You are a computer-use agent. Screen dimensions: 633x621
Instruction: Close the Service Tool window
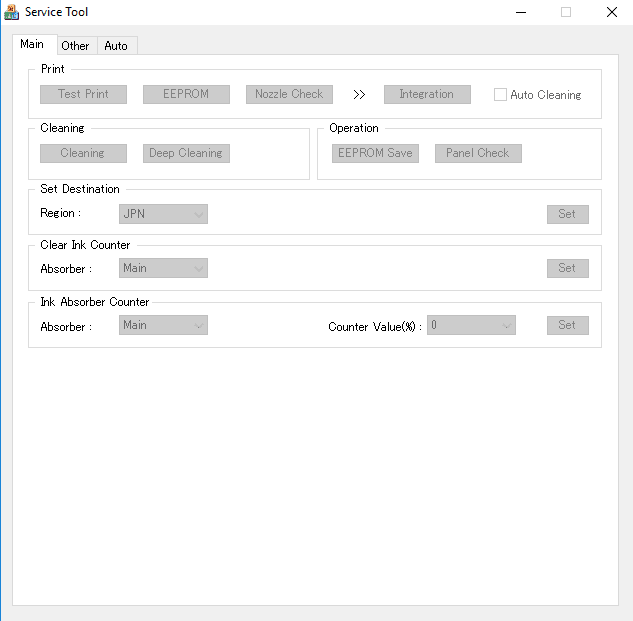click(x=612, y=12)
